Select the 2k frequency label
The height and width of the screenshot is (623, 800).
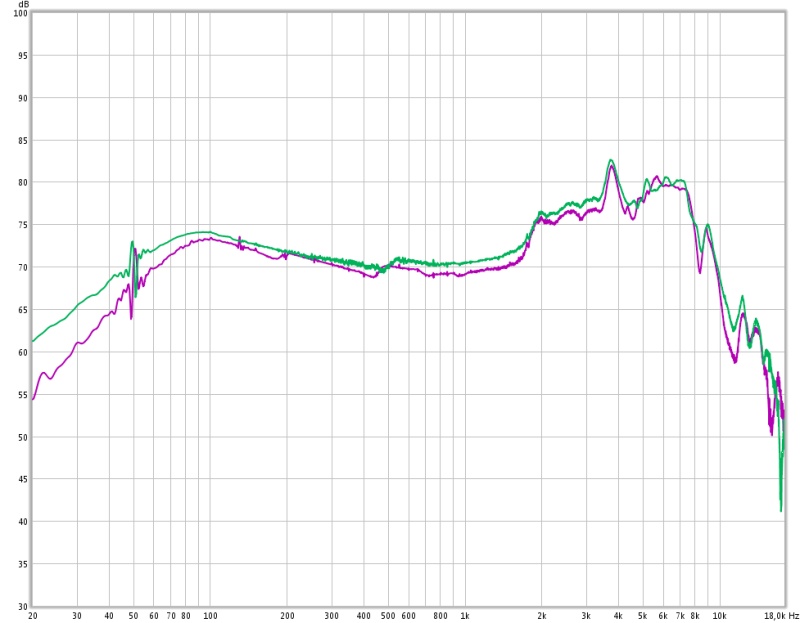542,616
